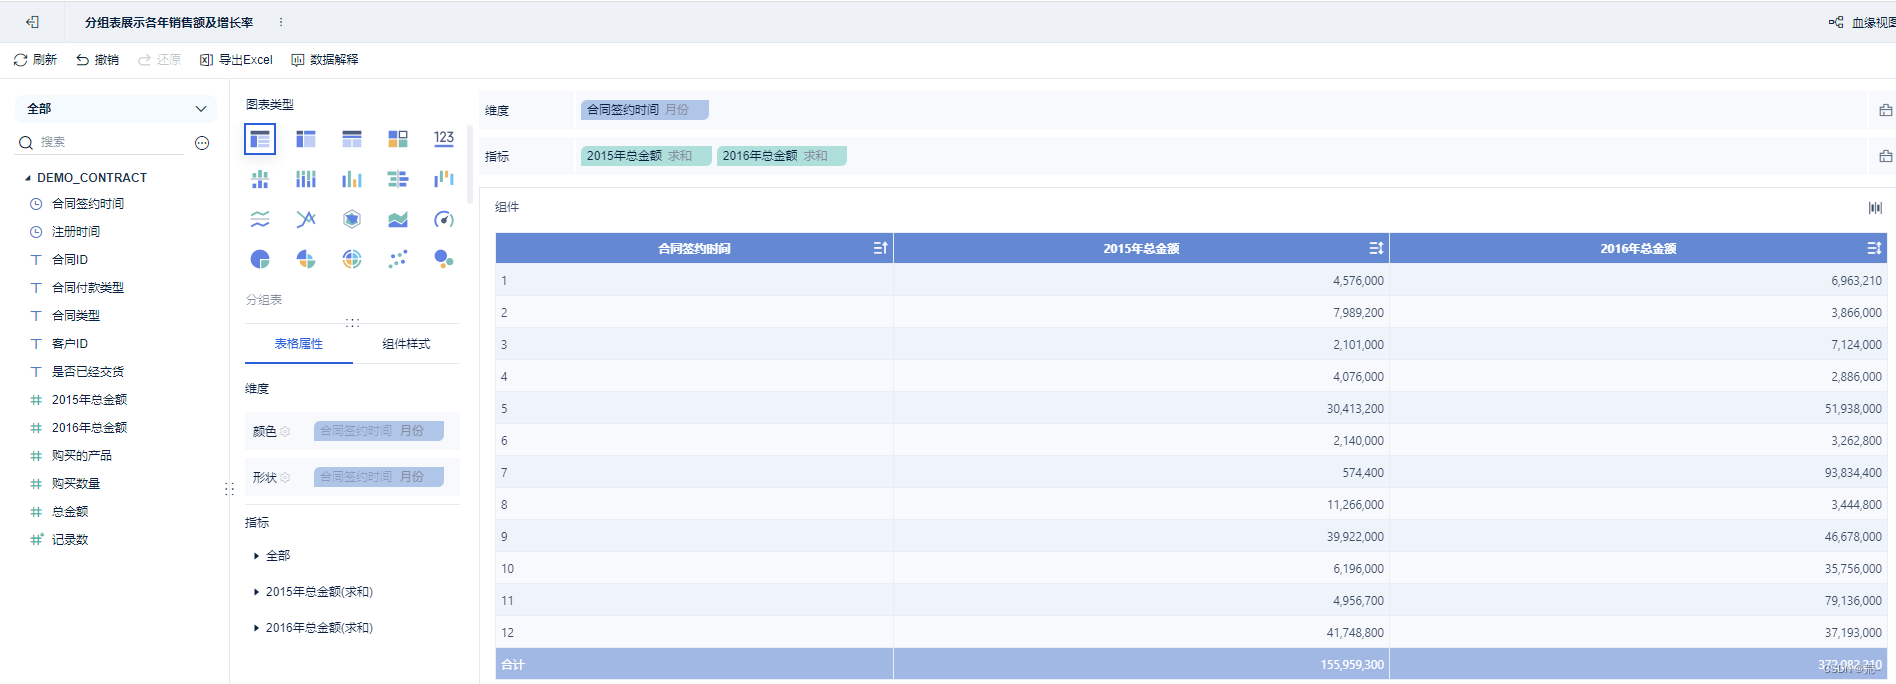Pick the scatter plot chart icon

[x=398, y=259]
